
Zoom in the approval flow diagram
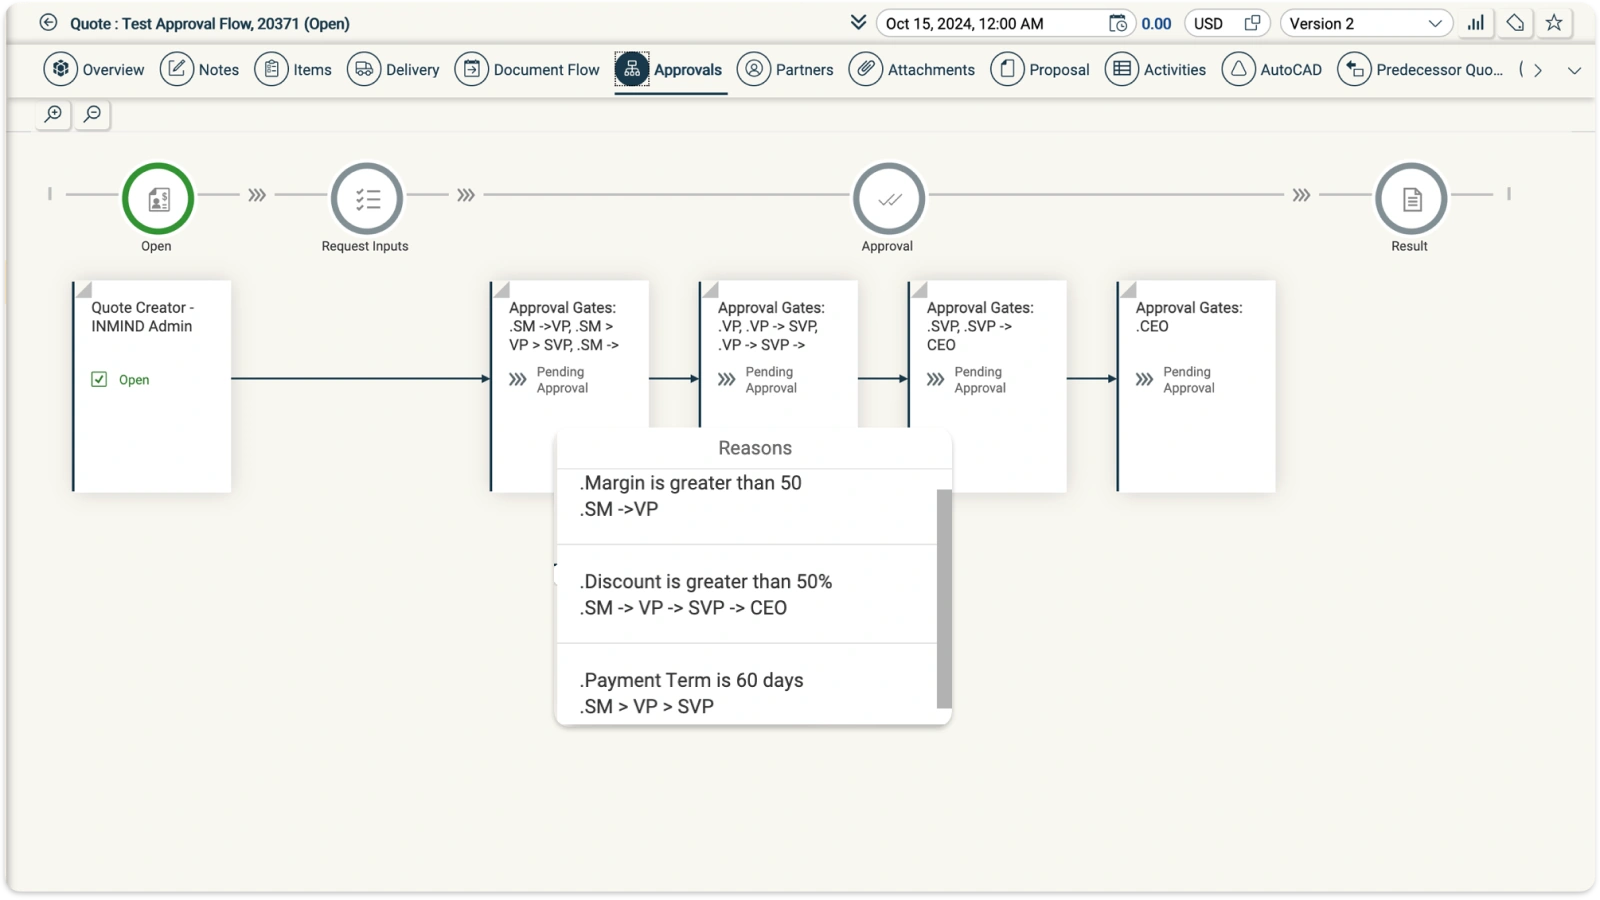pos(54,114)
